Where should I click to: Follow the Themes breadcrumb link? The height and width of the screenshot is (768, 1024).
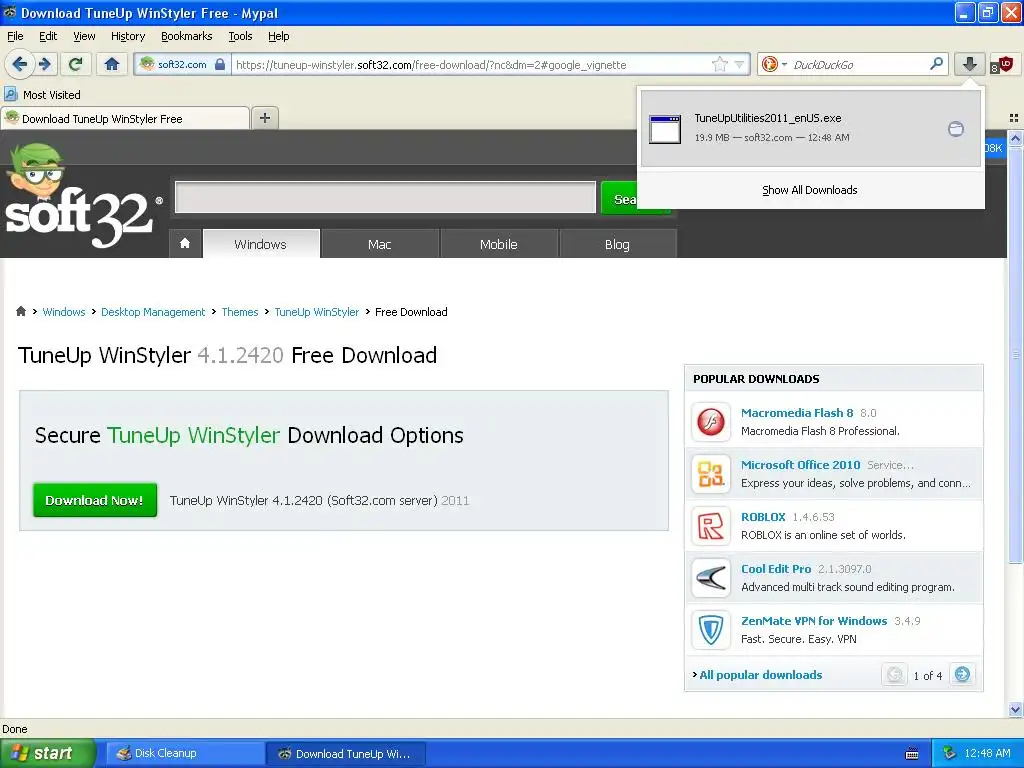pyautogui.click(x=240, y=312)
